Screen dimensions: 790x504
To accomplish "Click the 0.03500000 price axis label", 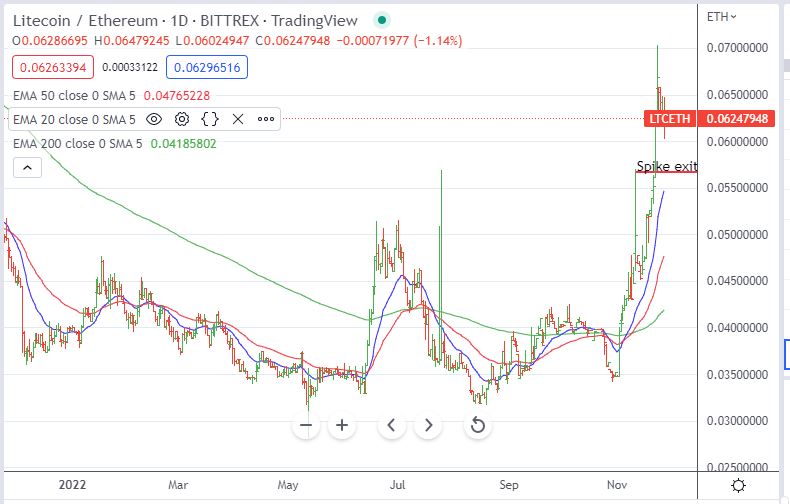I will tap(737, 374).
